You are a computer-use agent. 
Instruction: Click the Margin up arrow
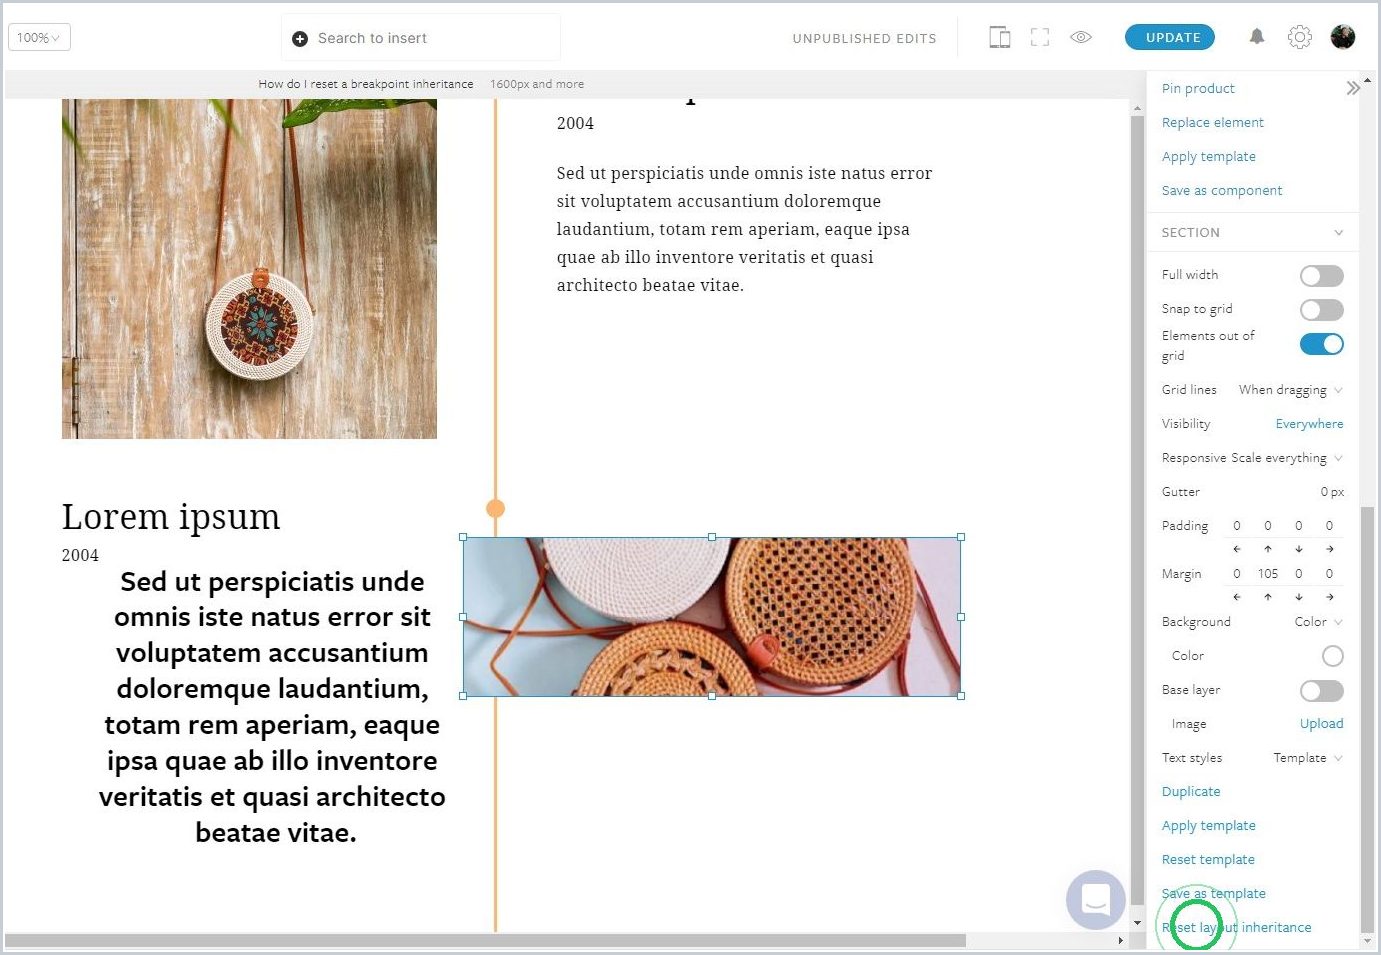(x=1268, y=597)
